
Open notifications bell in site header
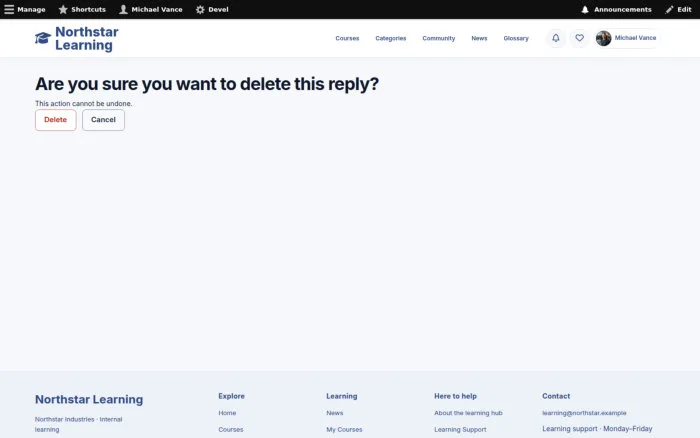[x=556, y=38]
